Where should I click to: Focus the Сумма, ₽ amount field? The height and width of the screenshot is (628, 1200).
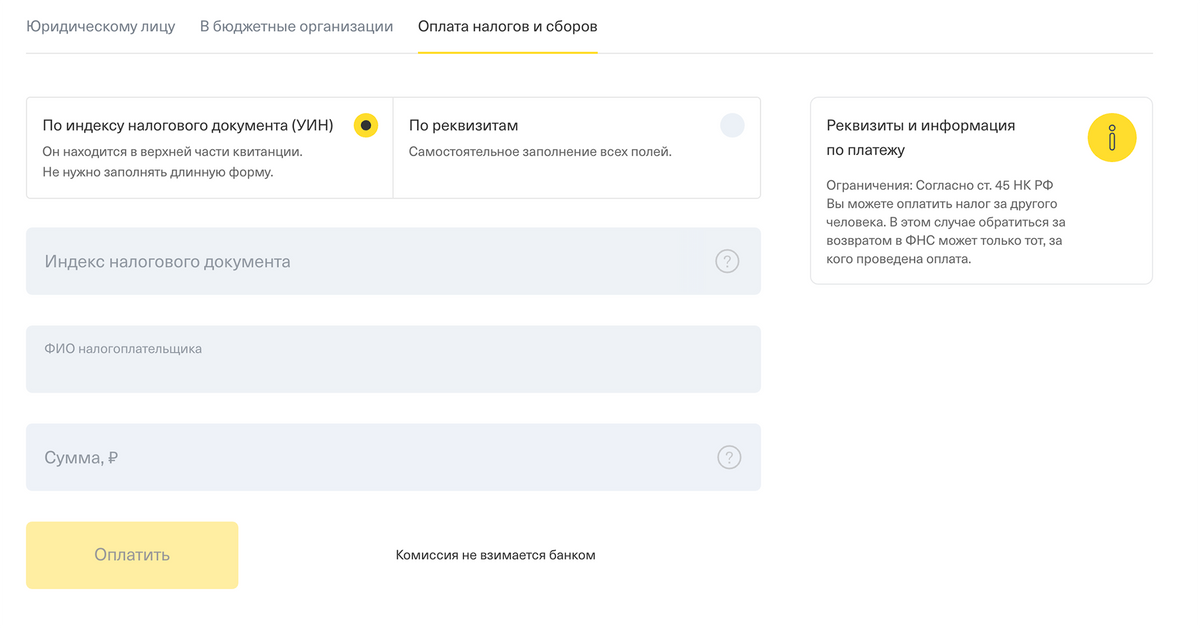point(360,458)
